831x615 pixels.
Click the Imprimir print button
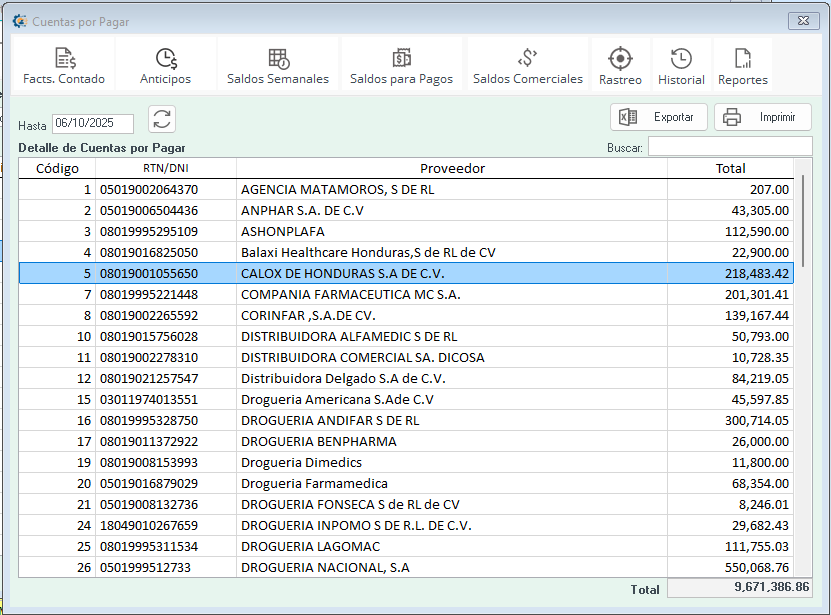(762, 117)
